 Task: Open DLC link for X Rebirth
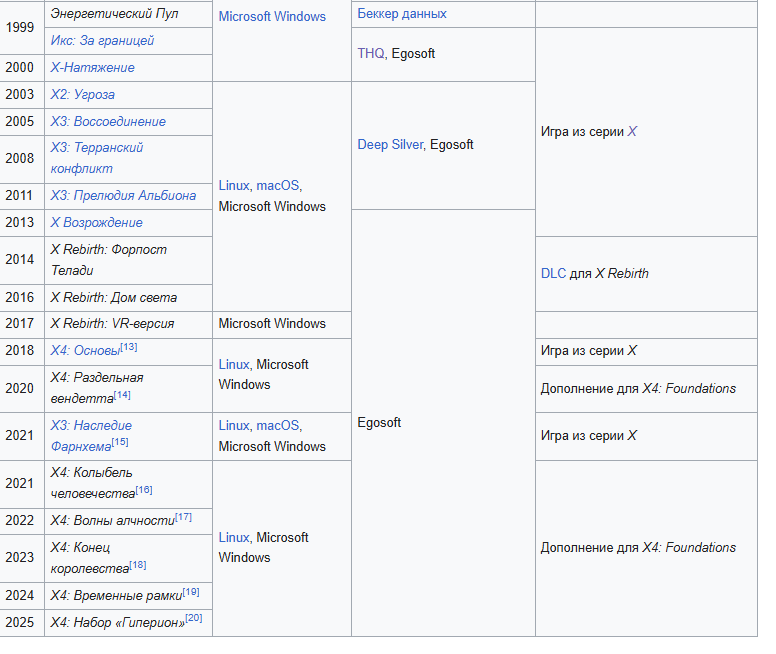(553, 274)
